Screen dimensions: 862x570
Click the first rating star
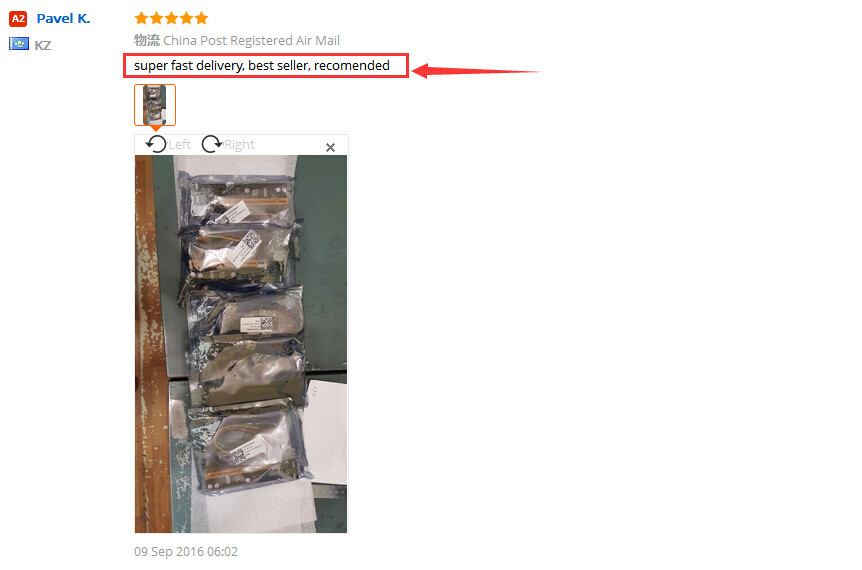(x=141, y=18)
